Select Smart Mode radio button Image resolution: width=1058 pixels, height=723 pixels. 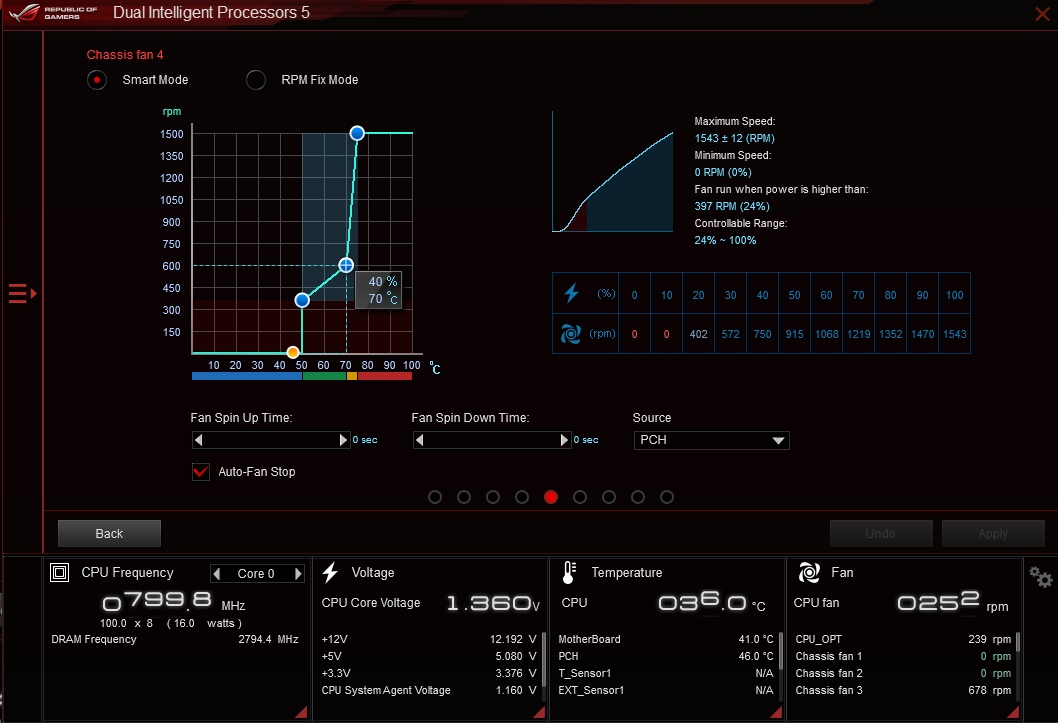[97, 80]
